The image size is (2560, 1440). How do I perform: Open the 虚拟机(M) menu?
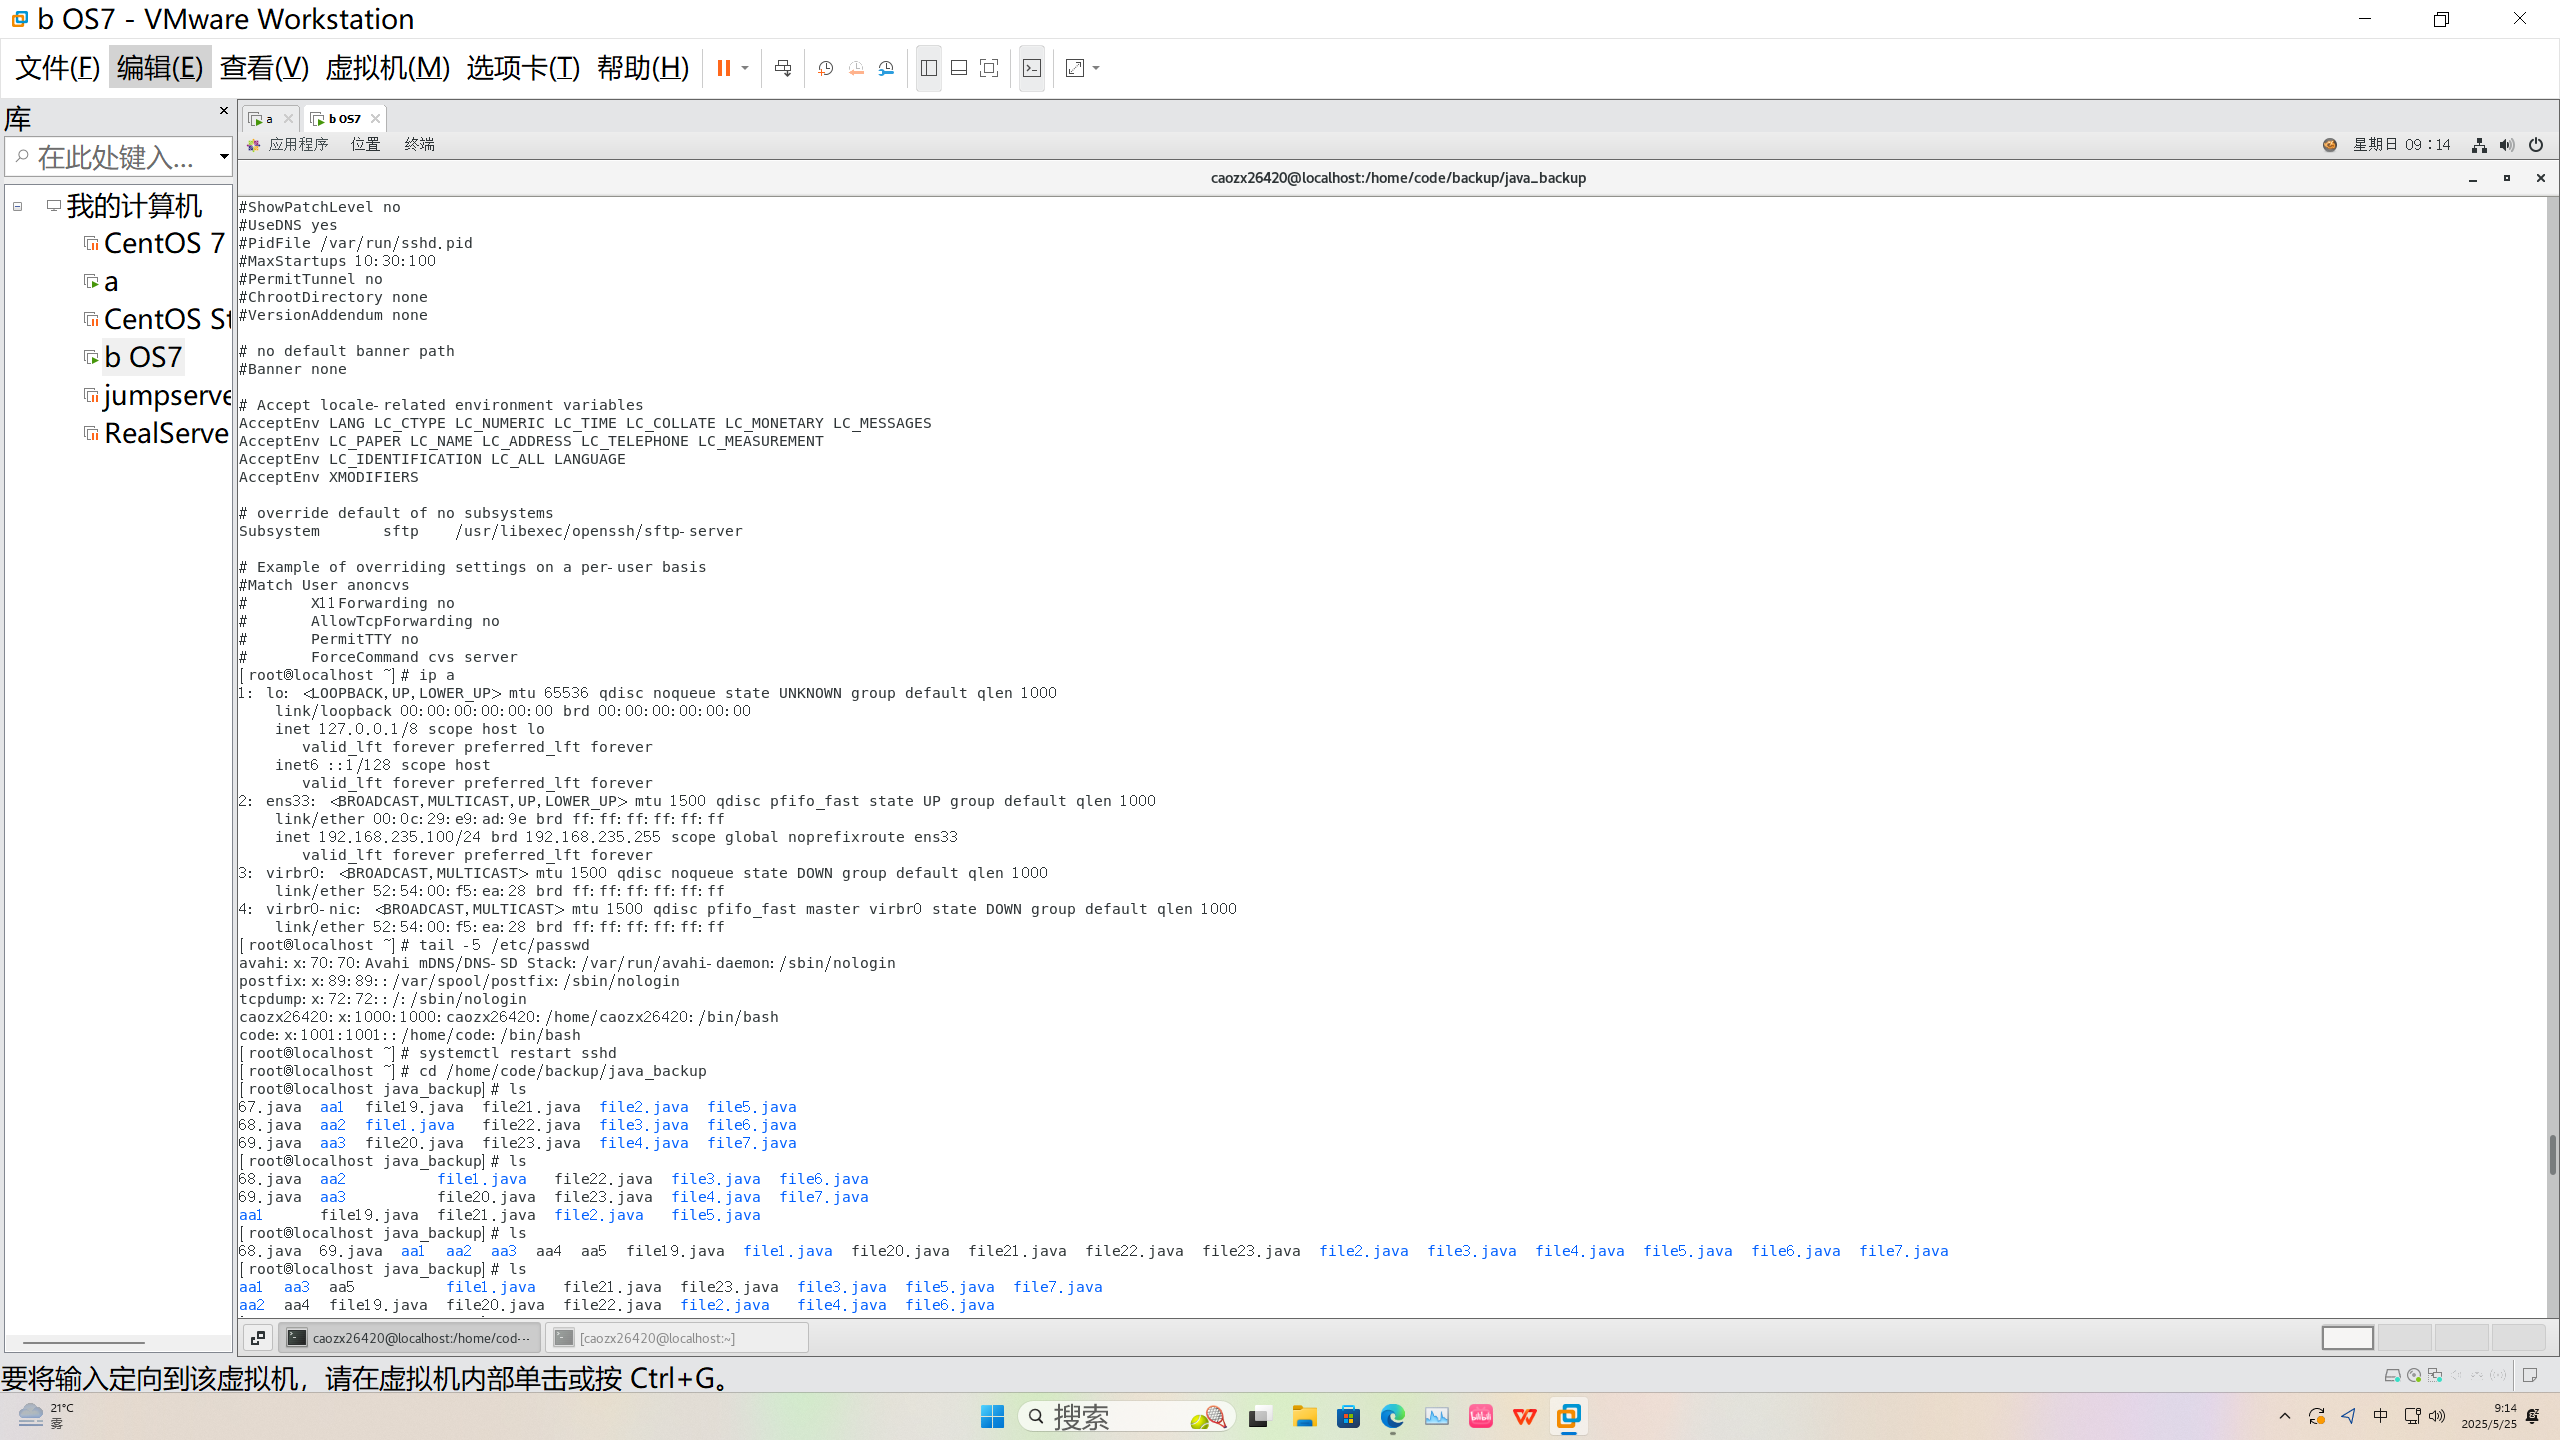coord(387,68)
